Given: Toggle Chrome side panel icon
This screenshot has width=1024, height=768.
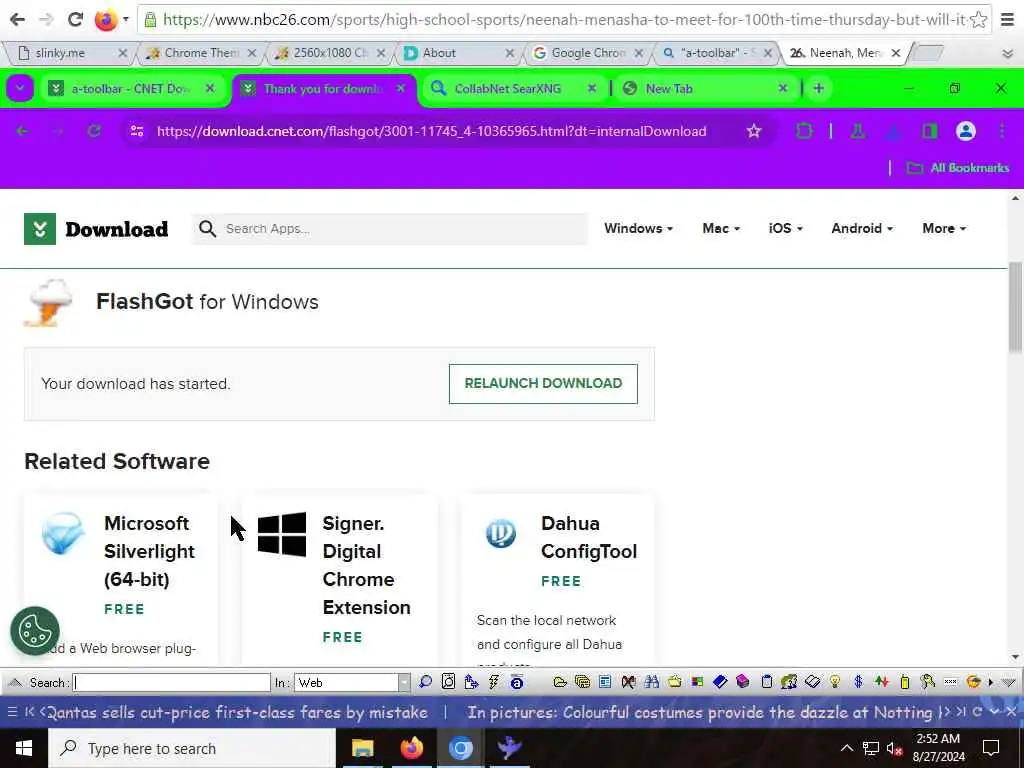Looking at the screenshot, I should click(x=929, y=131).
